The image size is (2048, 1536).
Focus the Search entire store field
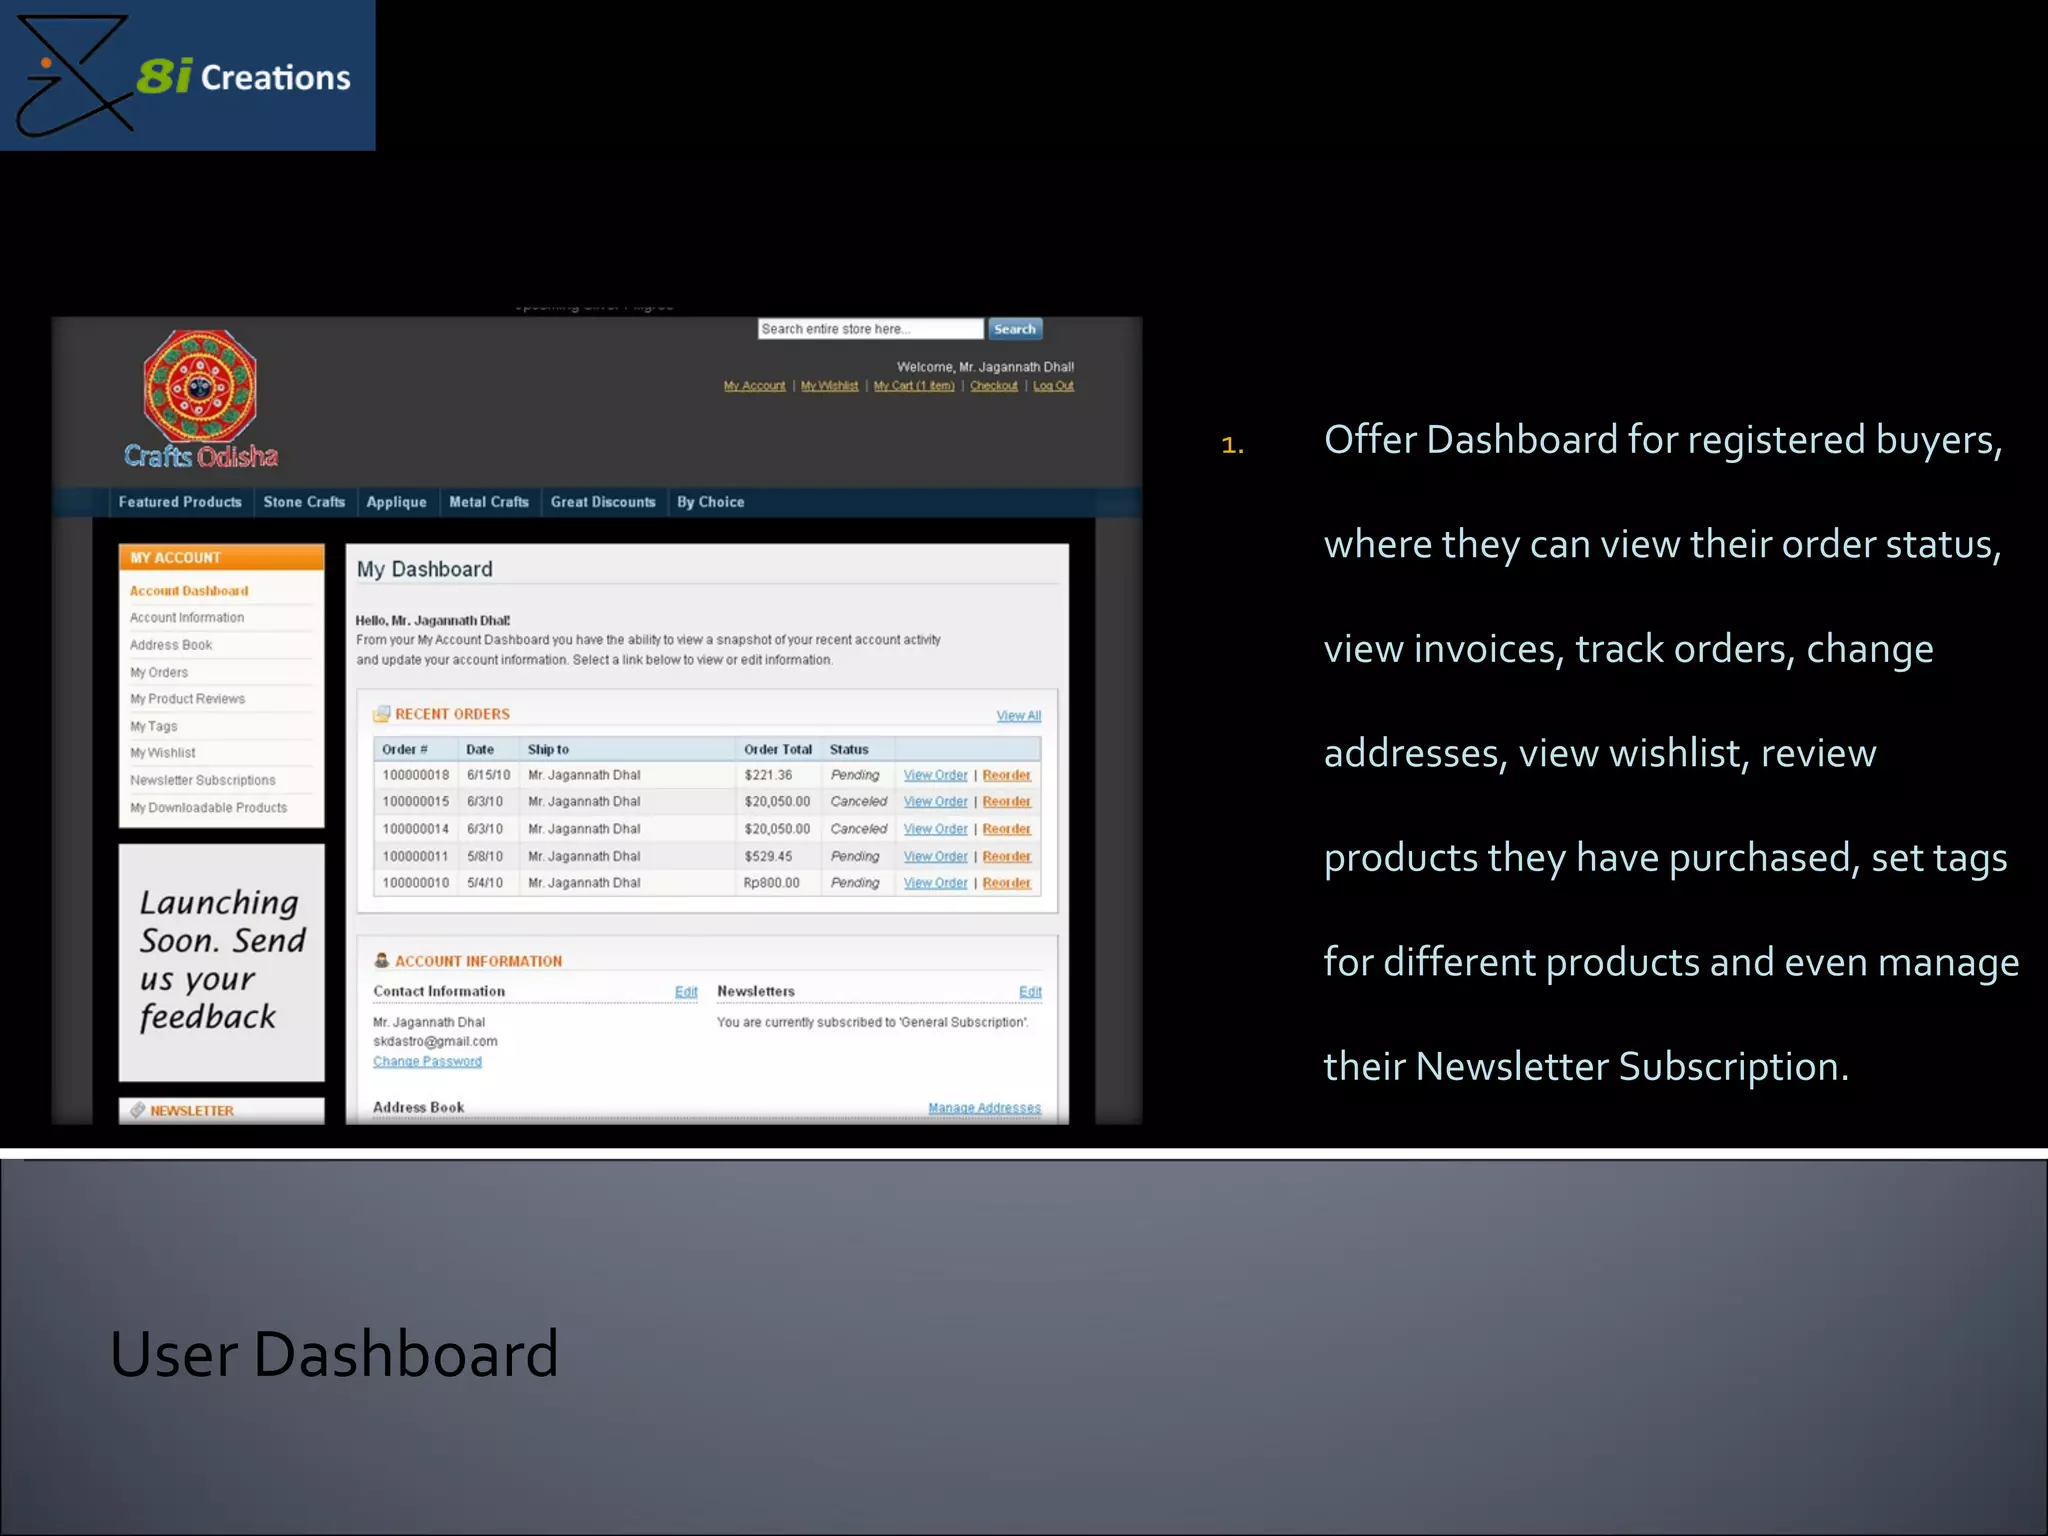pyautogui.click(x=870, y=329)
